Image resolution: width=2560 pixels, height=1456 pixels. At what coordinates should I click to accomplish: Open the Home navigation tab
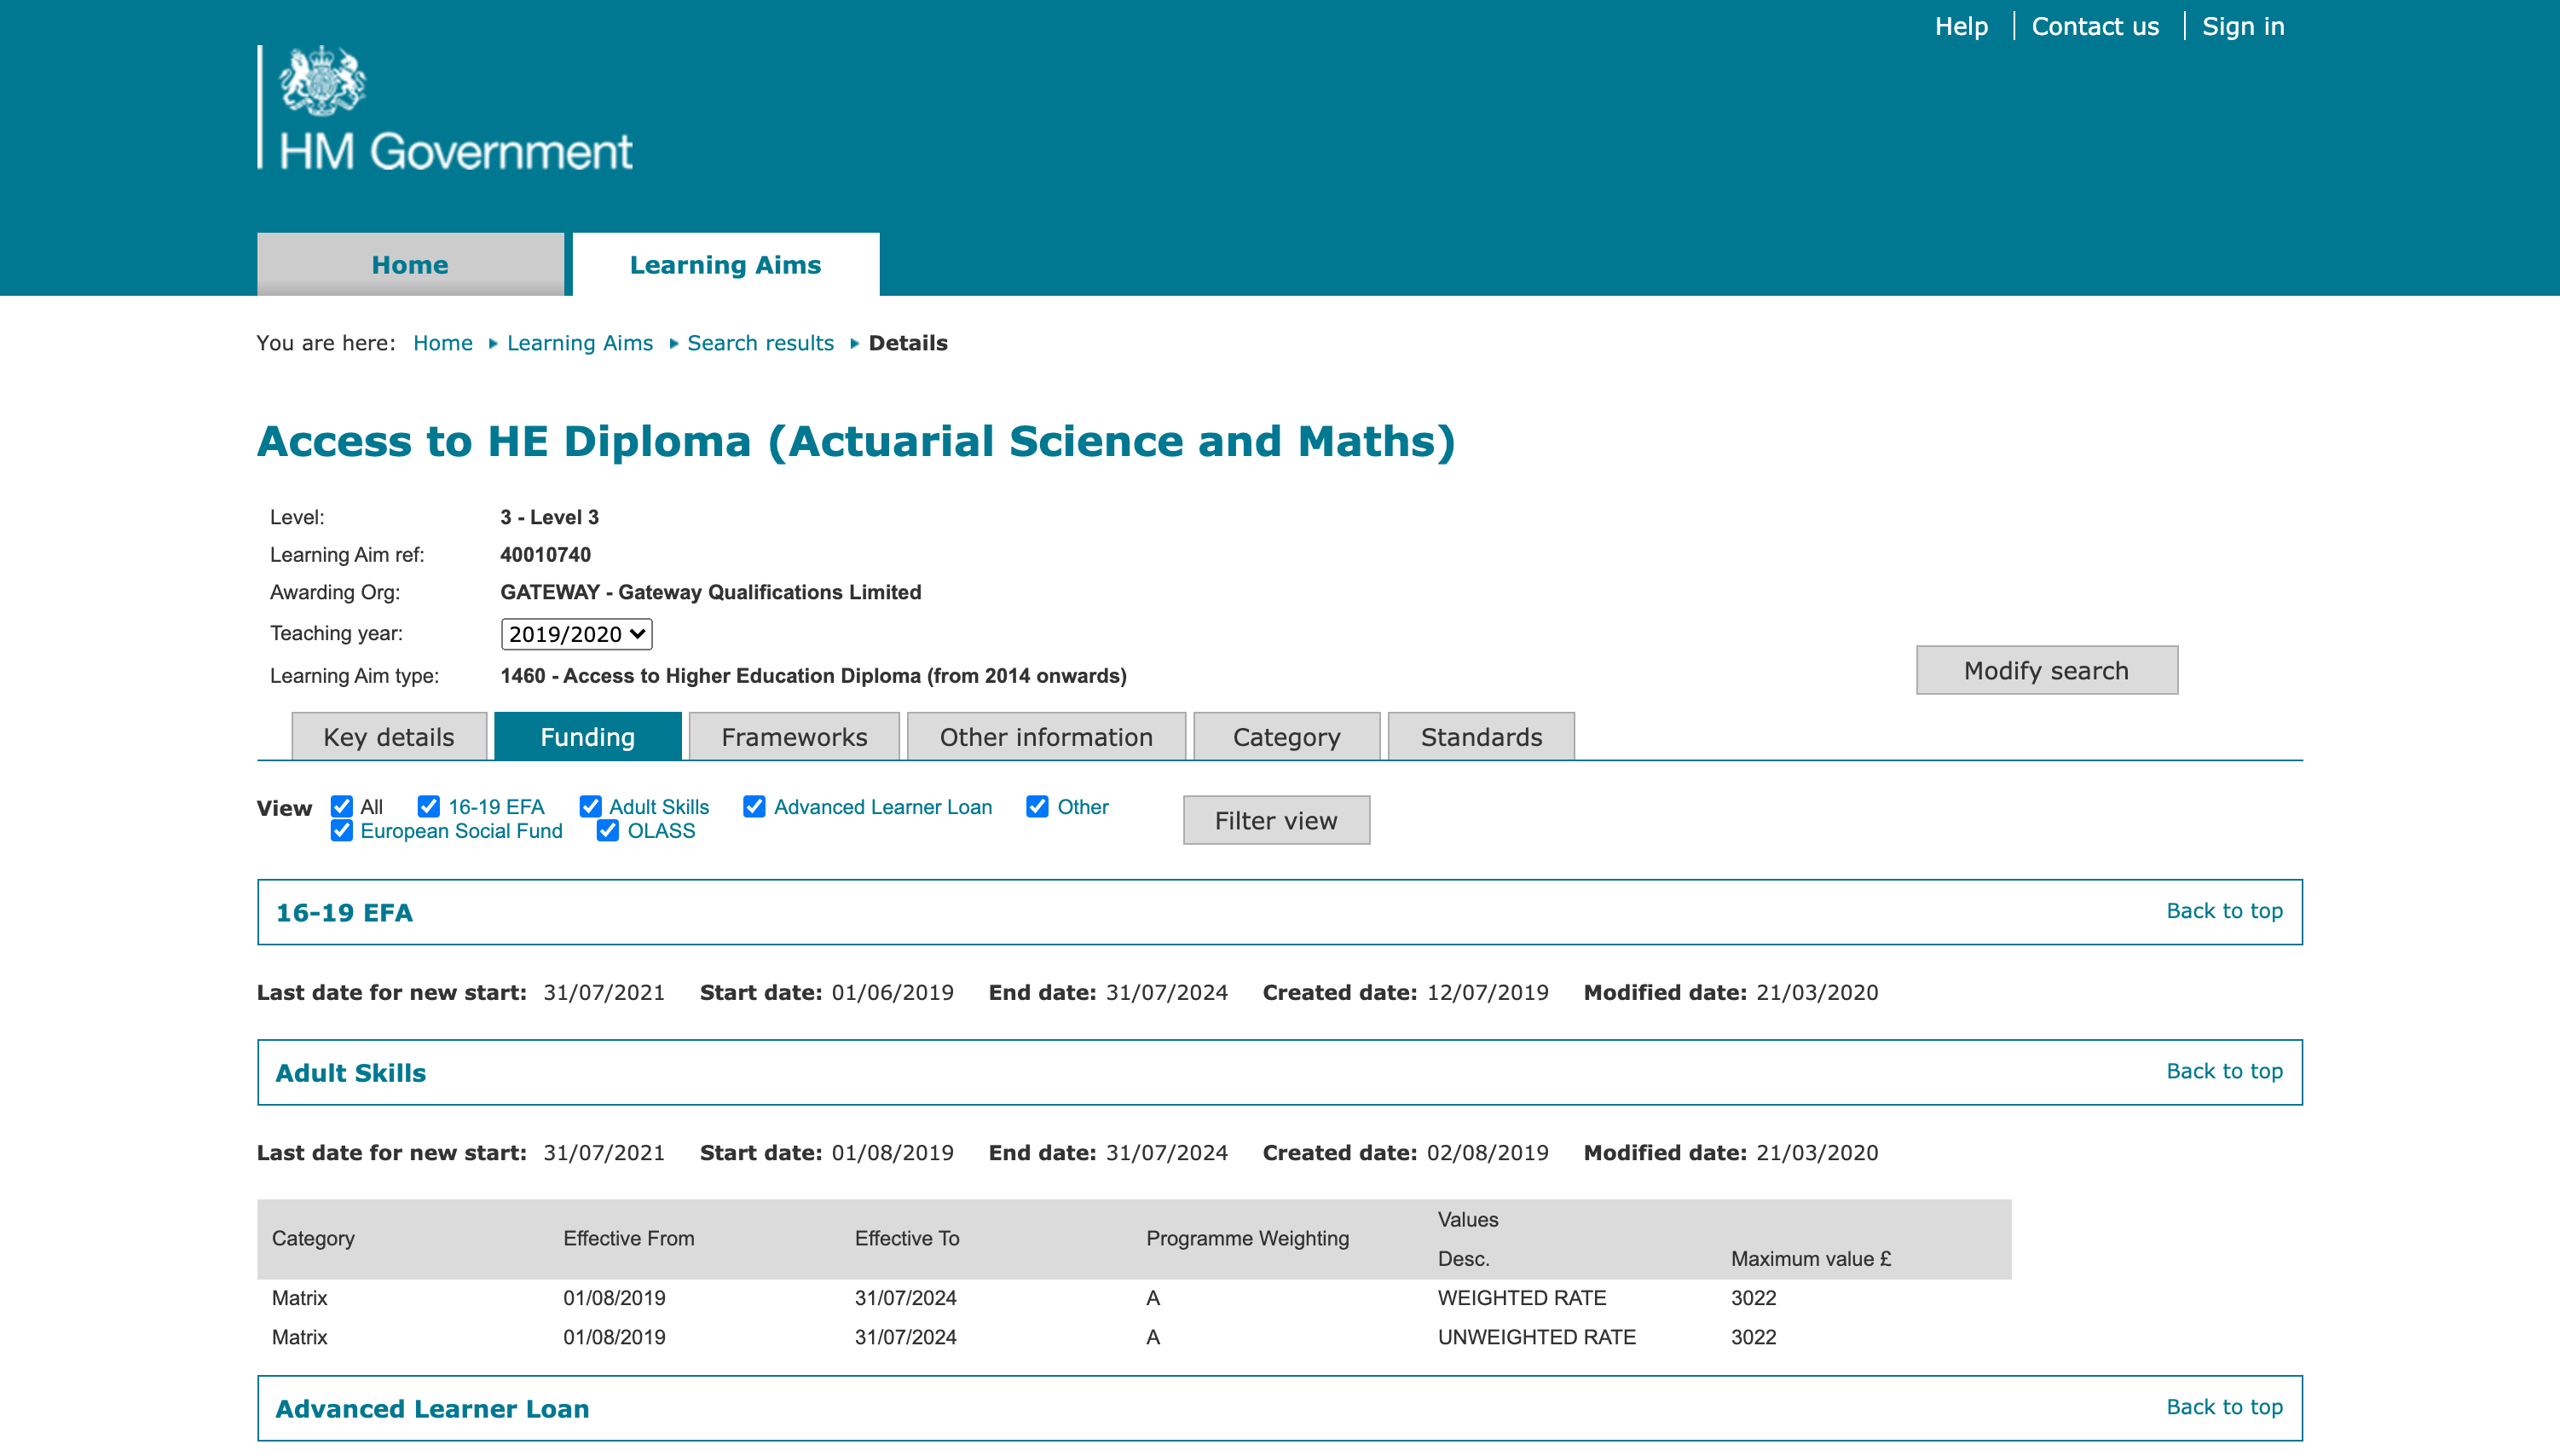click(410, 265)
